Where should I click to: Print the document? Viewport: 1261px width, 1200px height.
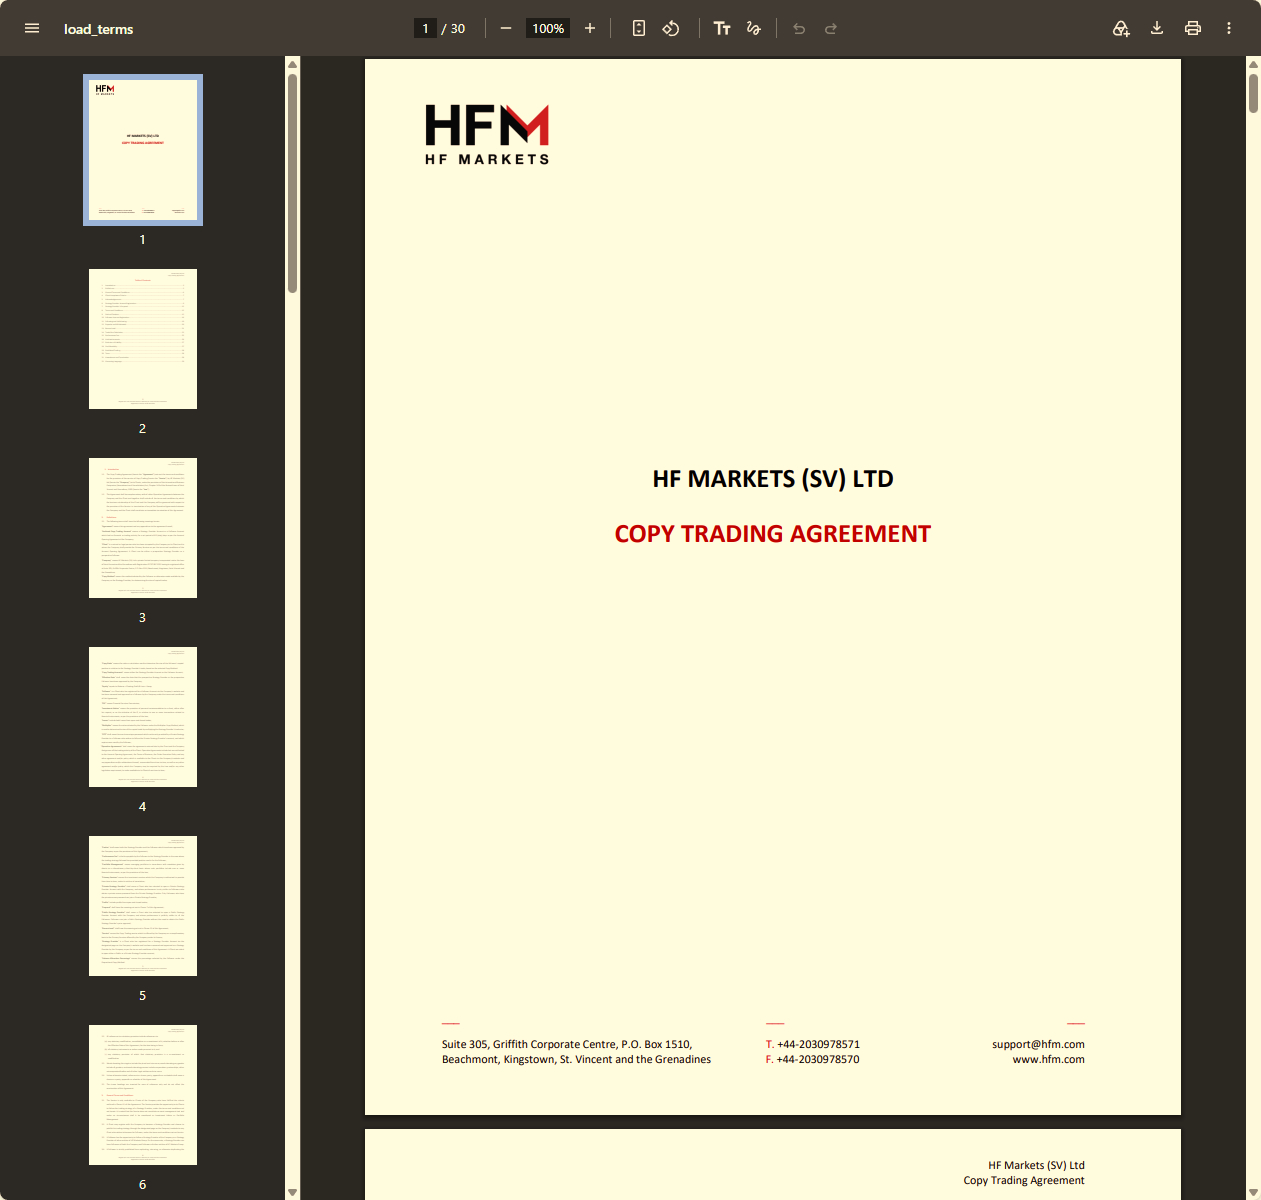click(x=1193, y=28)
